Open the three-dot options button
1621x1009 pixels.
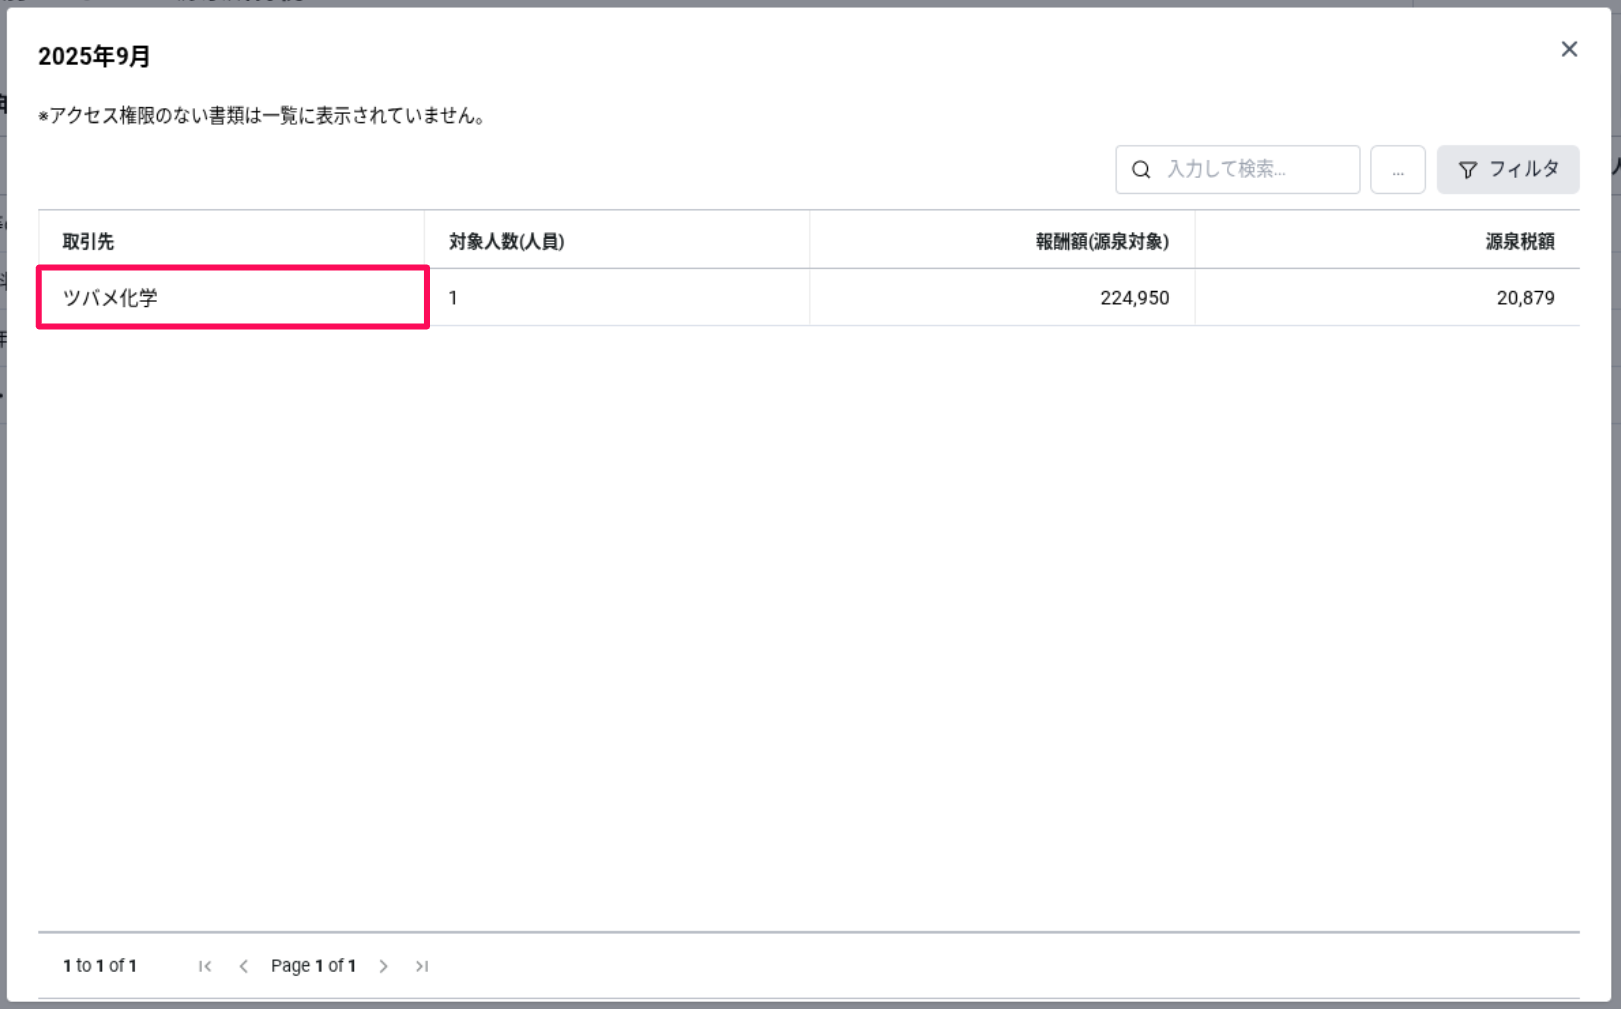(1398, 170)
